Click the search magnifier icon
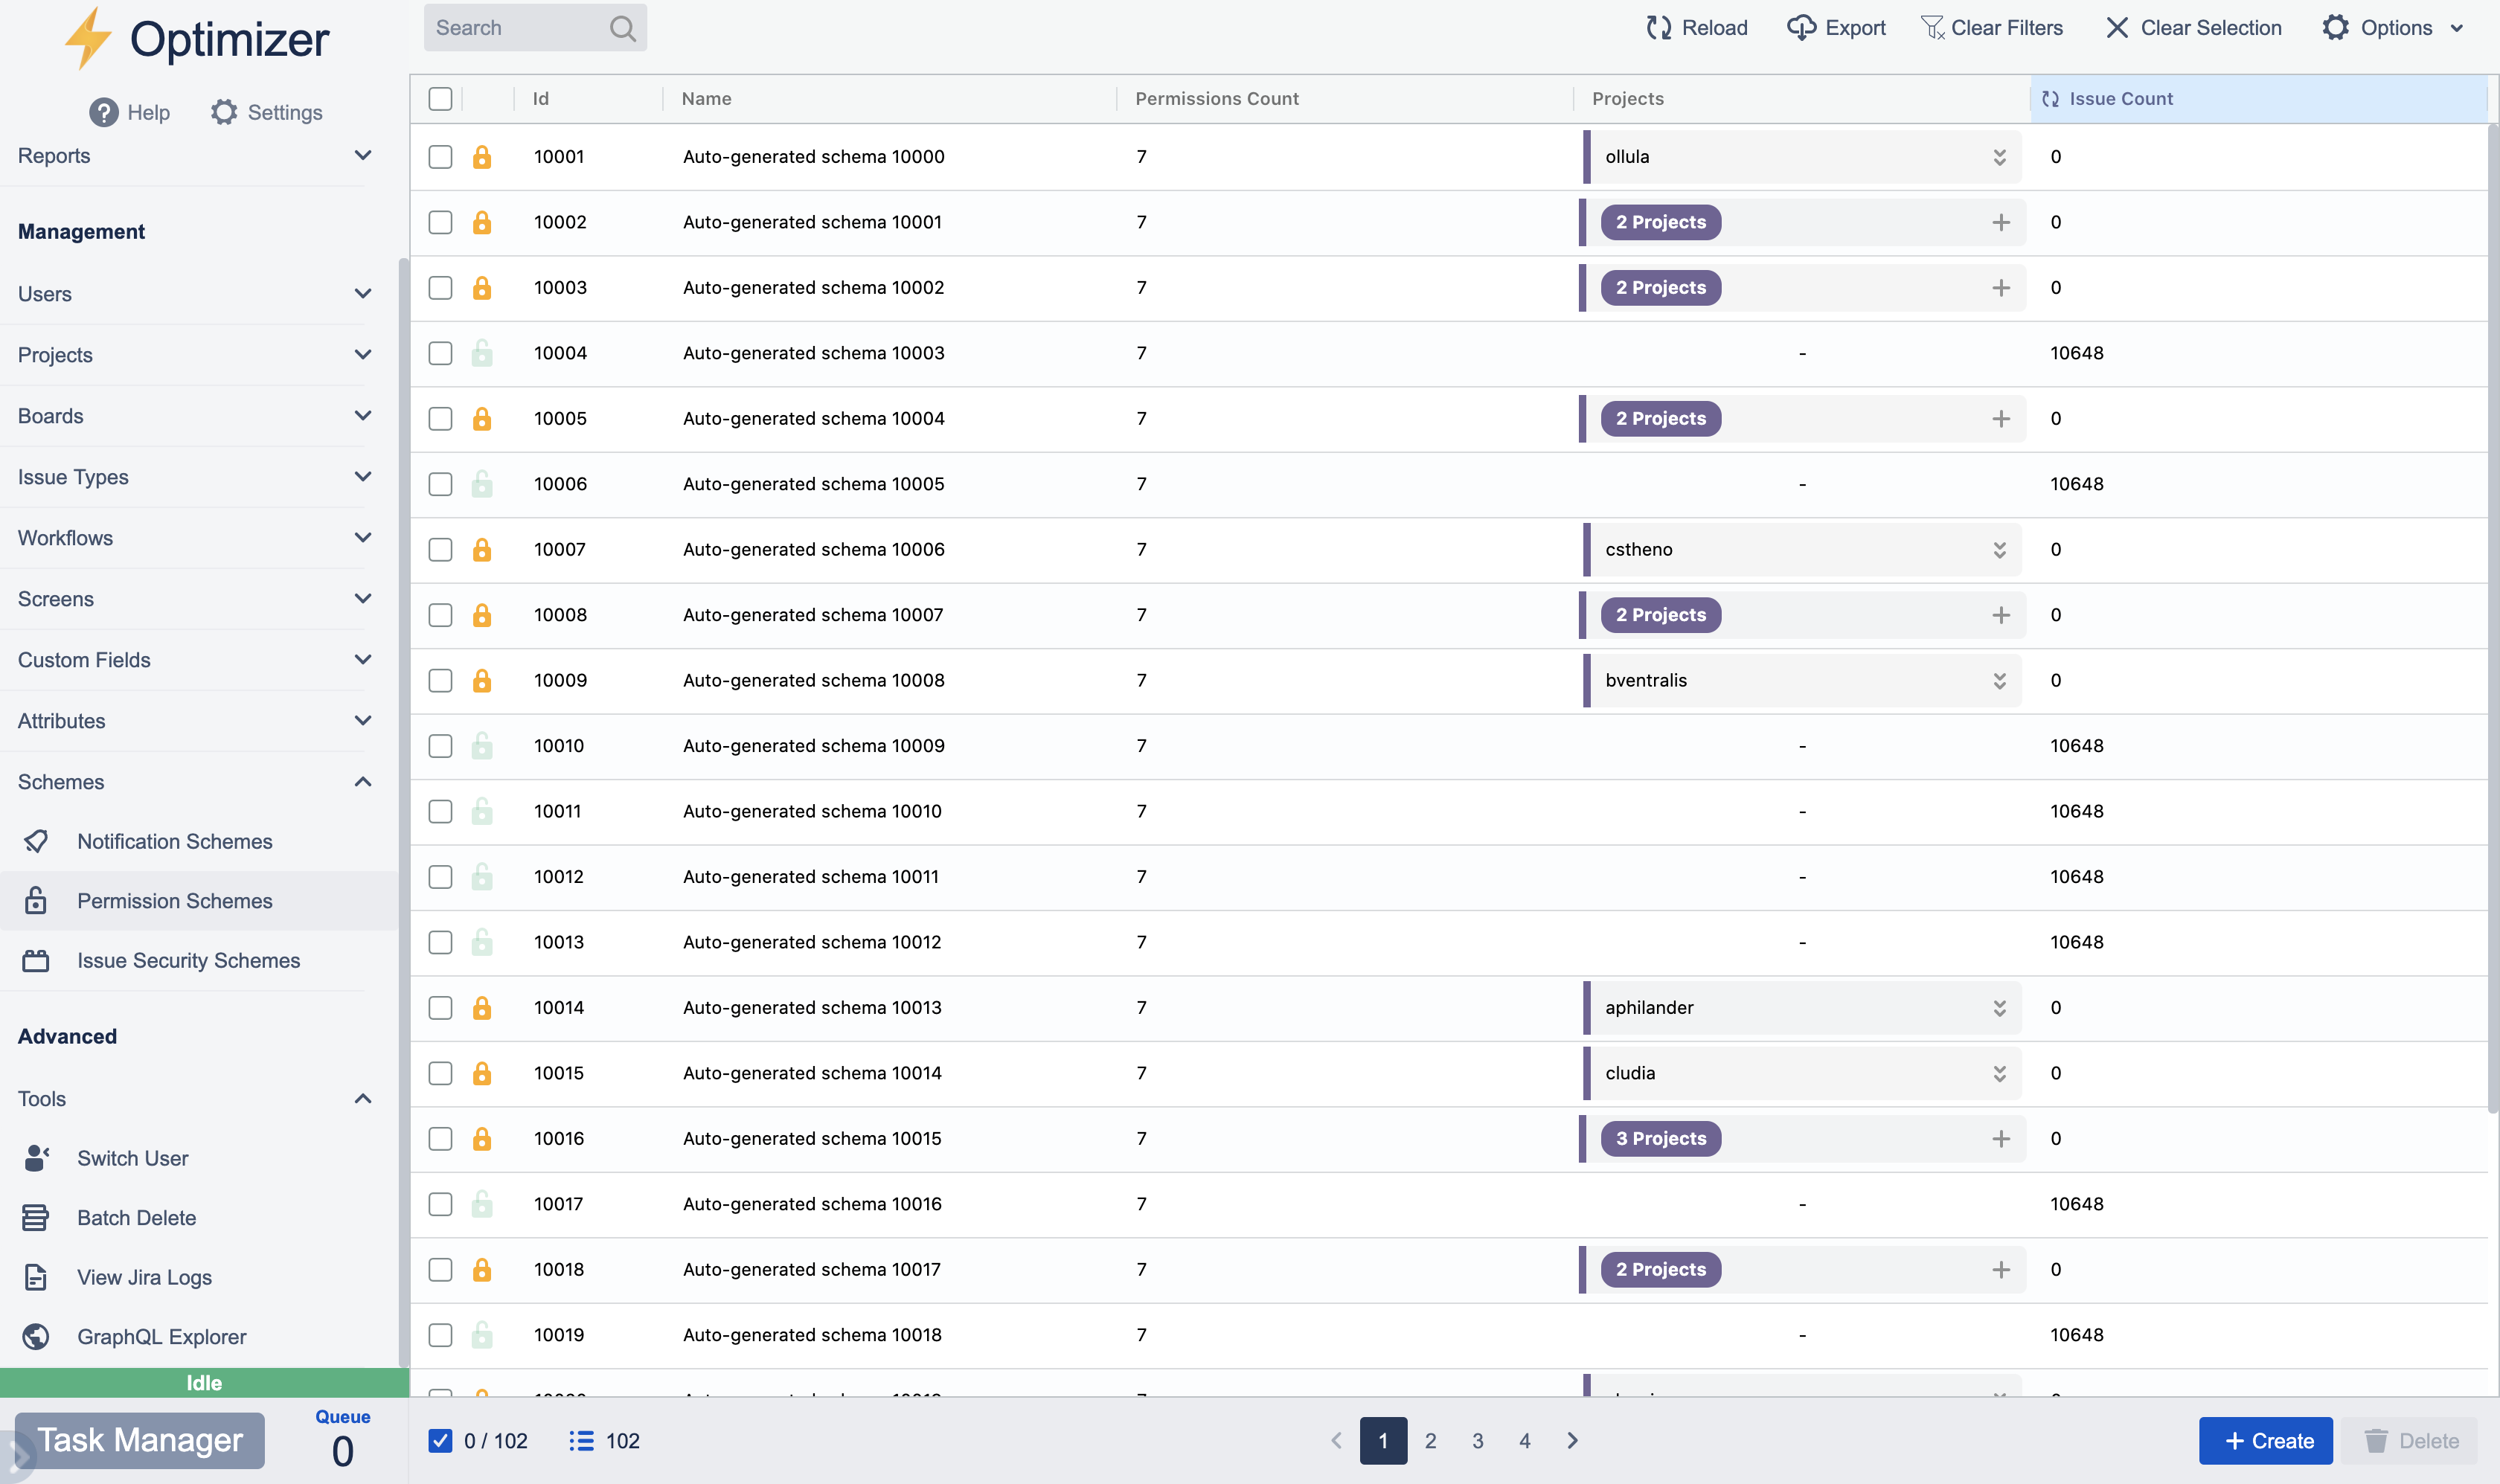2500x1484 pixels. click(622, 28)
